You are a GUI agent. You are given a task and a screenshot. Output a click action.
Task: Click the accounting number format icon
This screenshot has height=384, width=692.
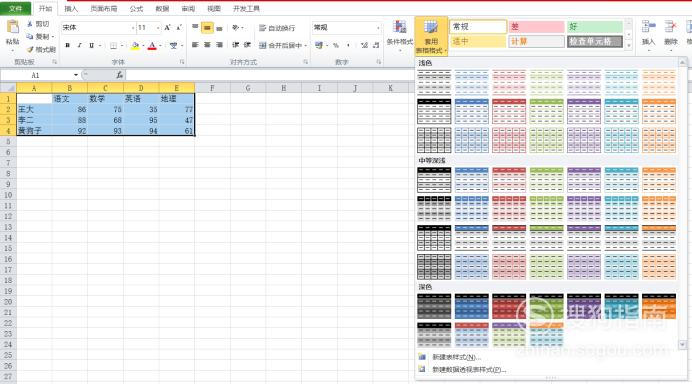point(318,45)
